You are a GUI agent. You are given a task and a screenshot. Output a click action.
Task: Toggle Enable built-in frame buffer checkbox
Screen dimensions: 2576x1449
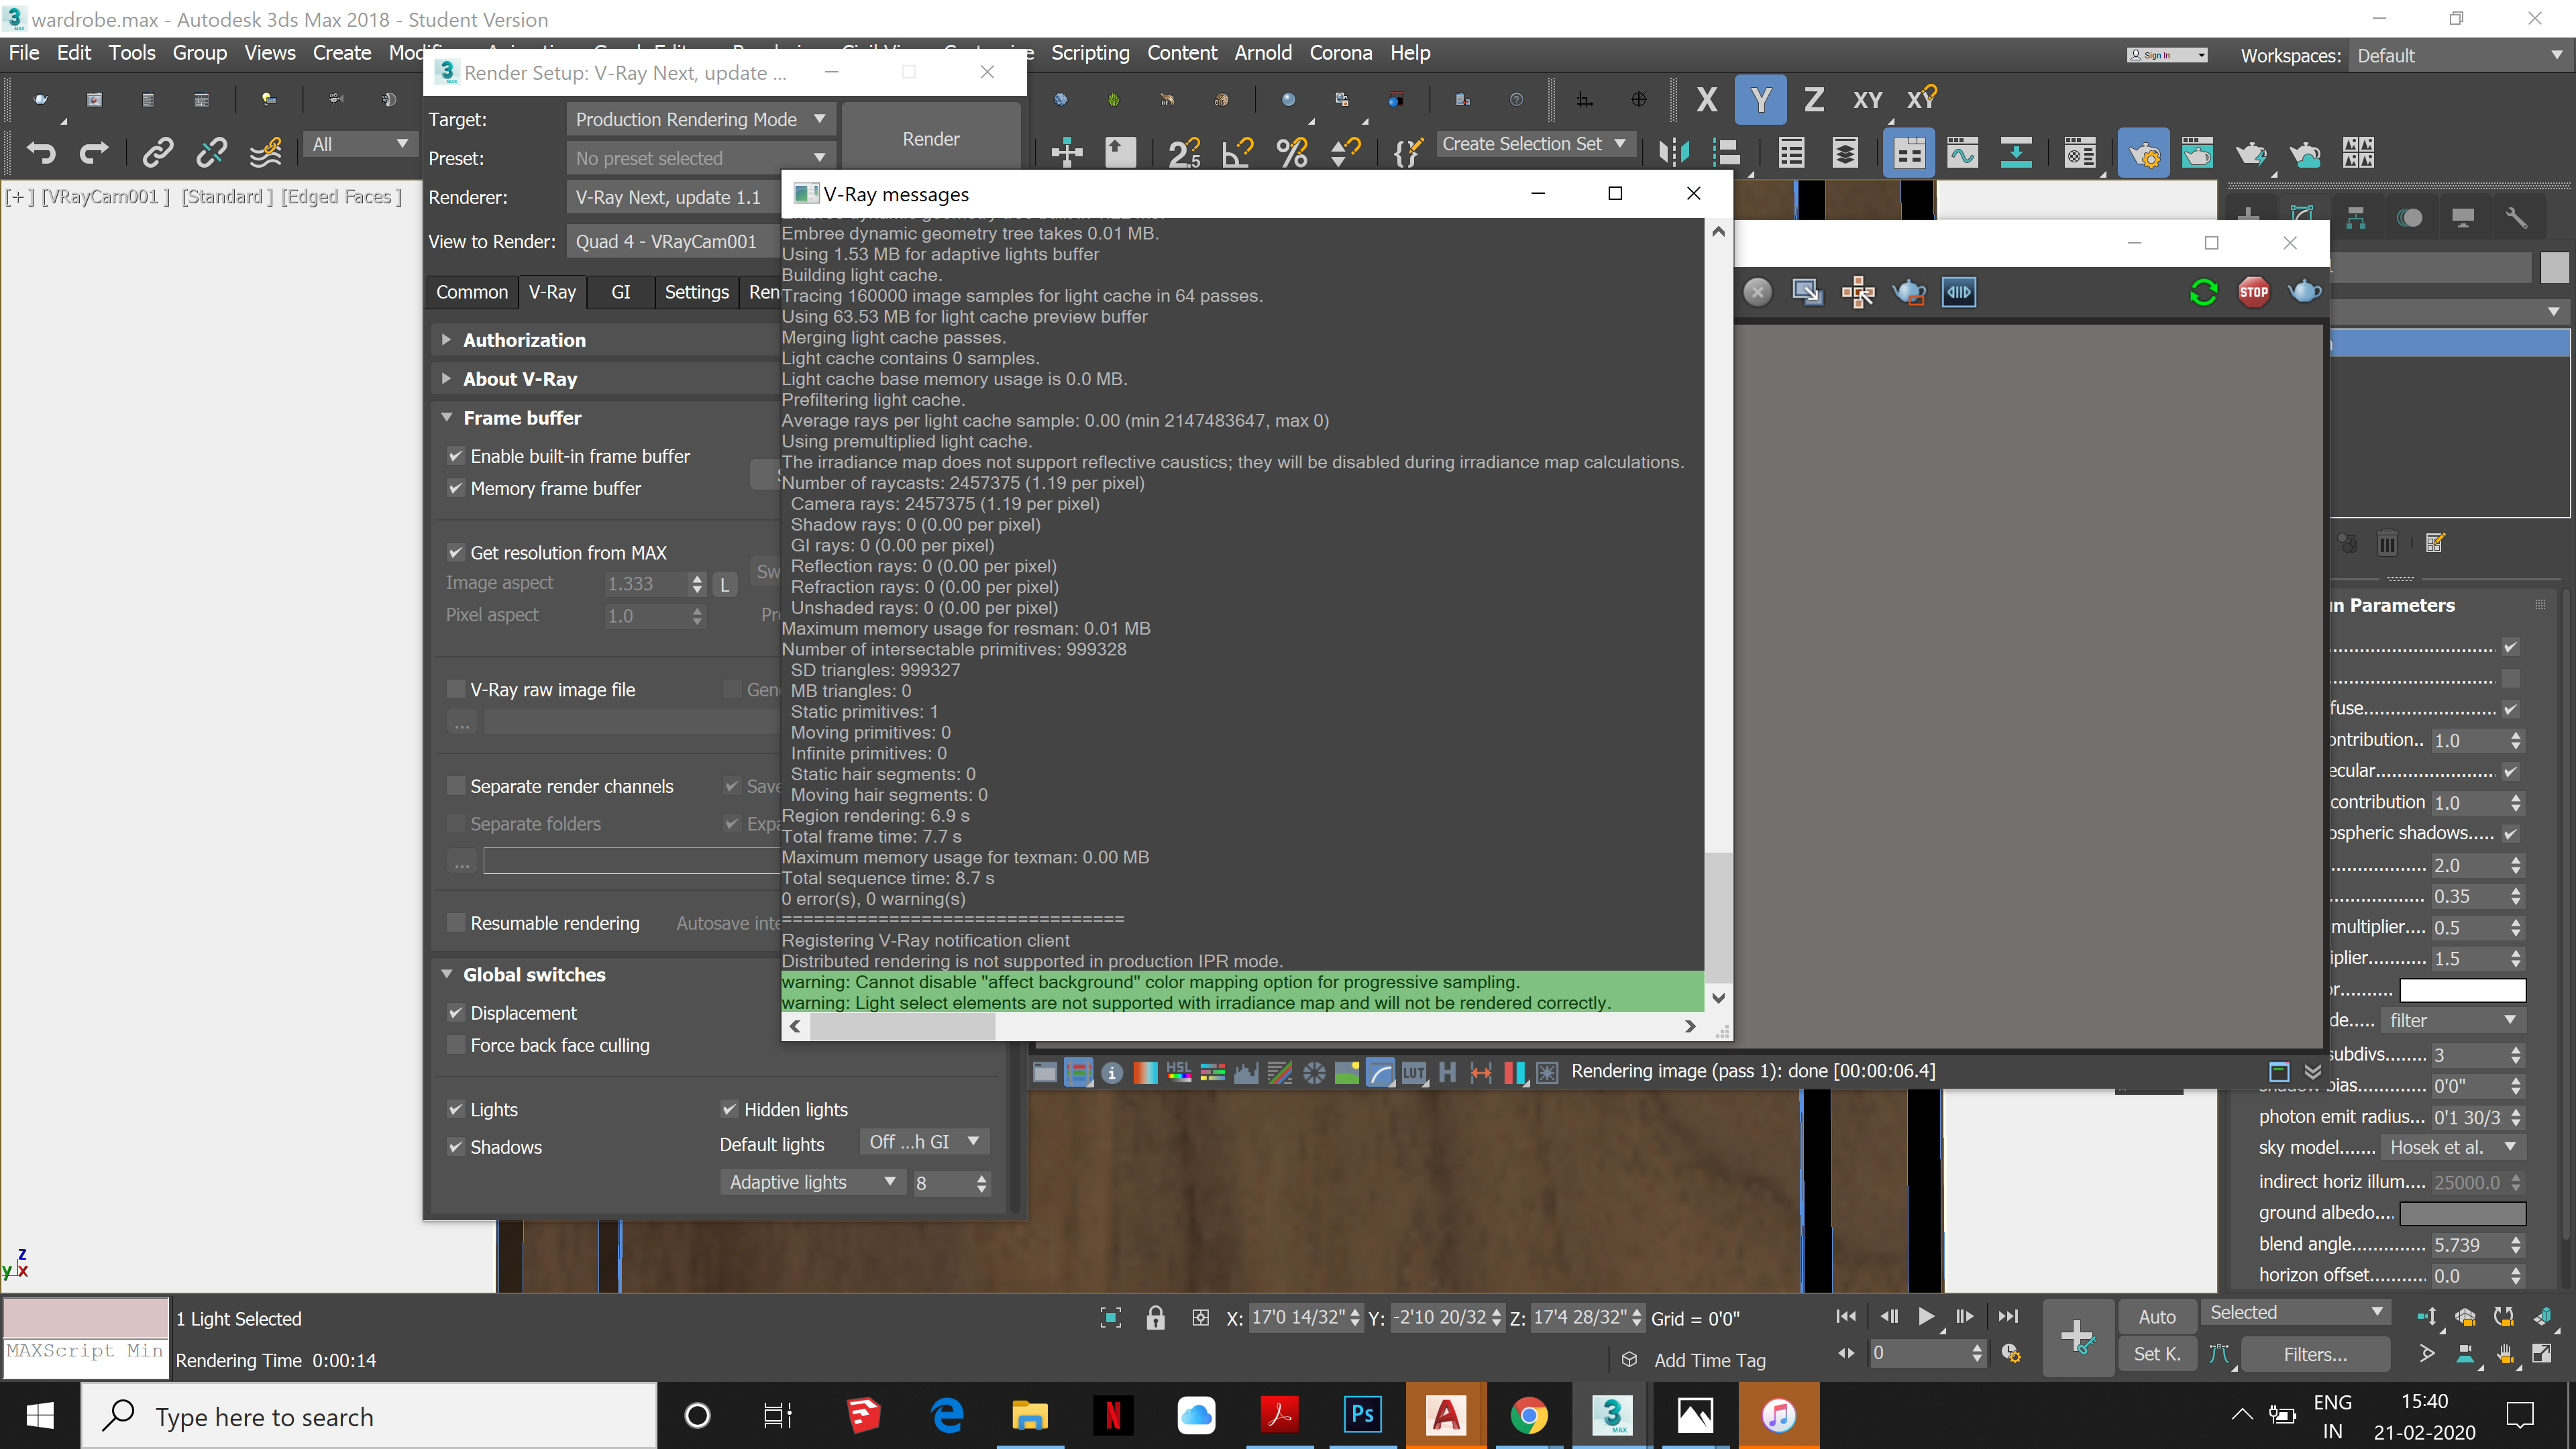456,456
